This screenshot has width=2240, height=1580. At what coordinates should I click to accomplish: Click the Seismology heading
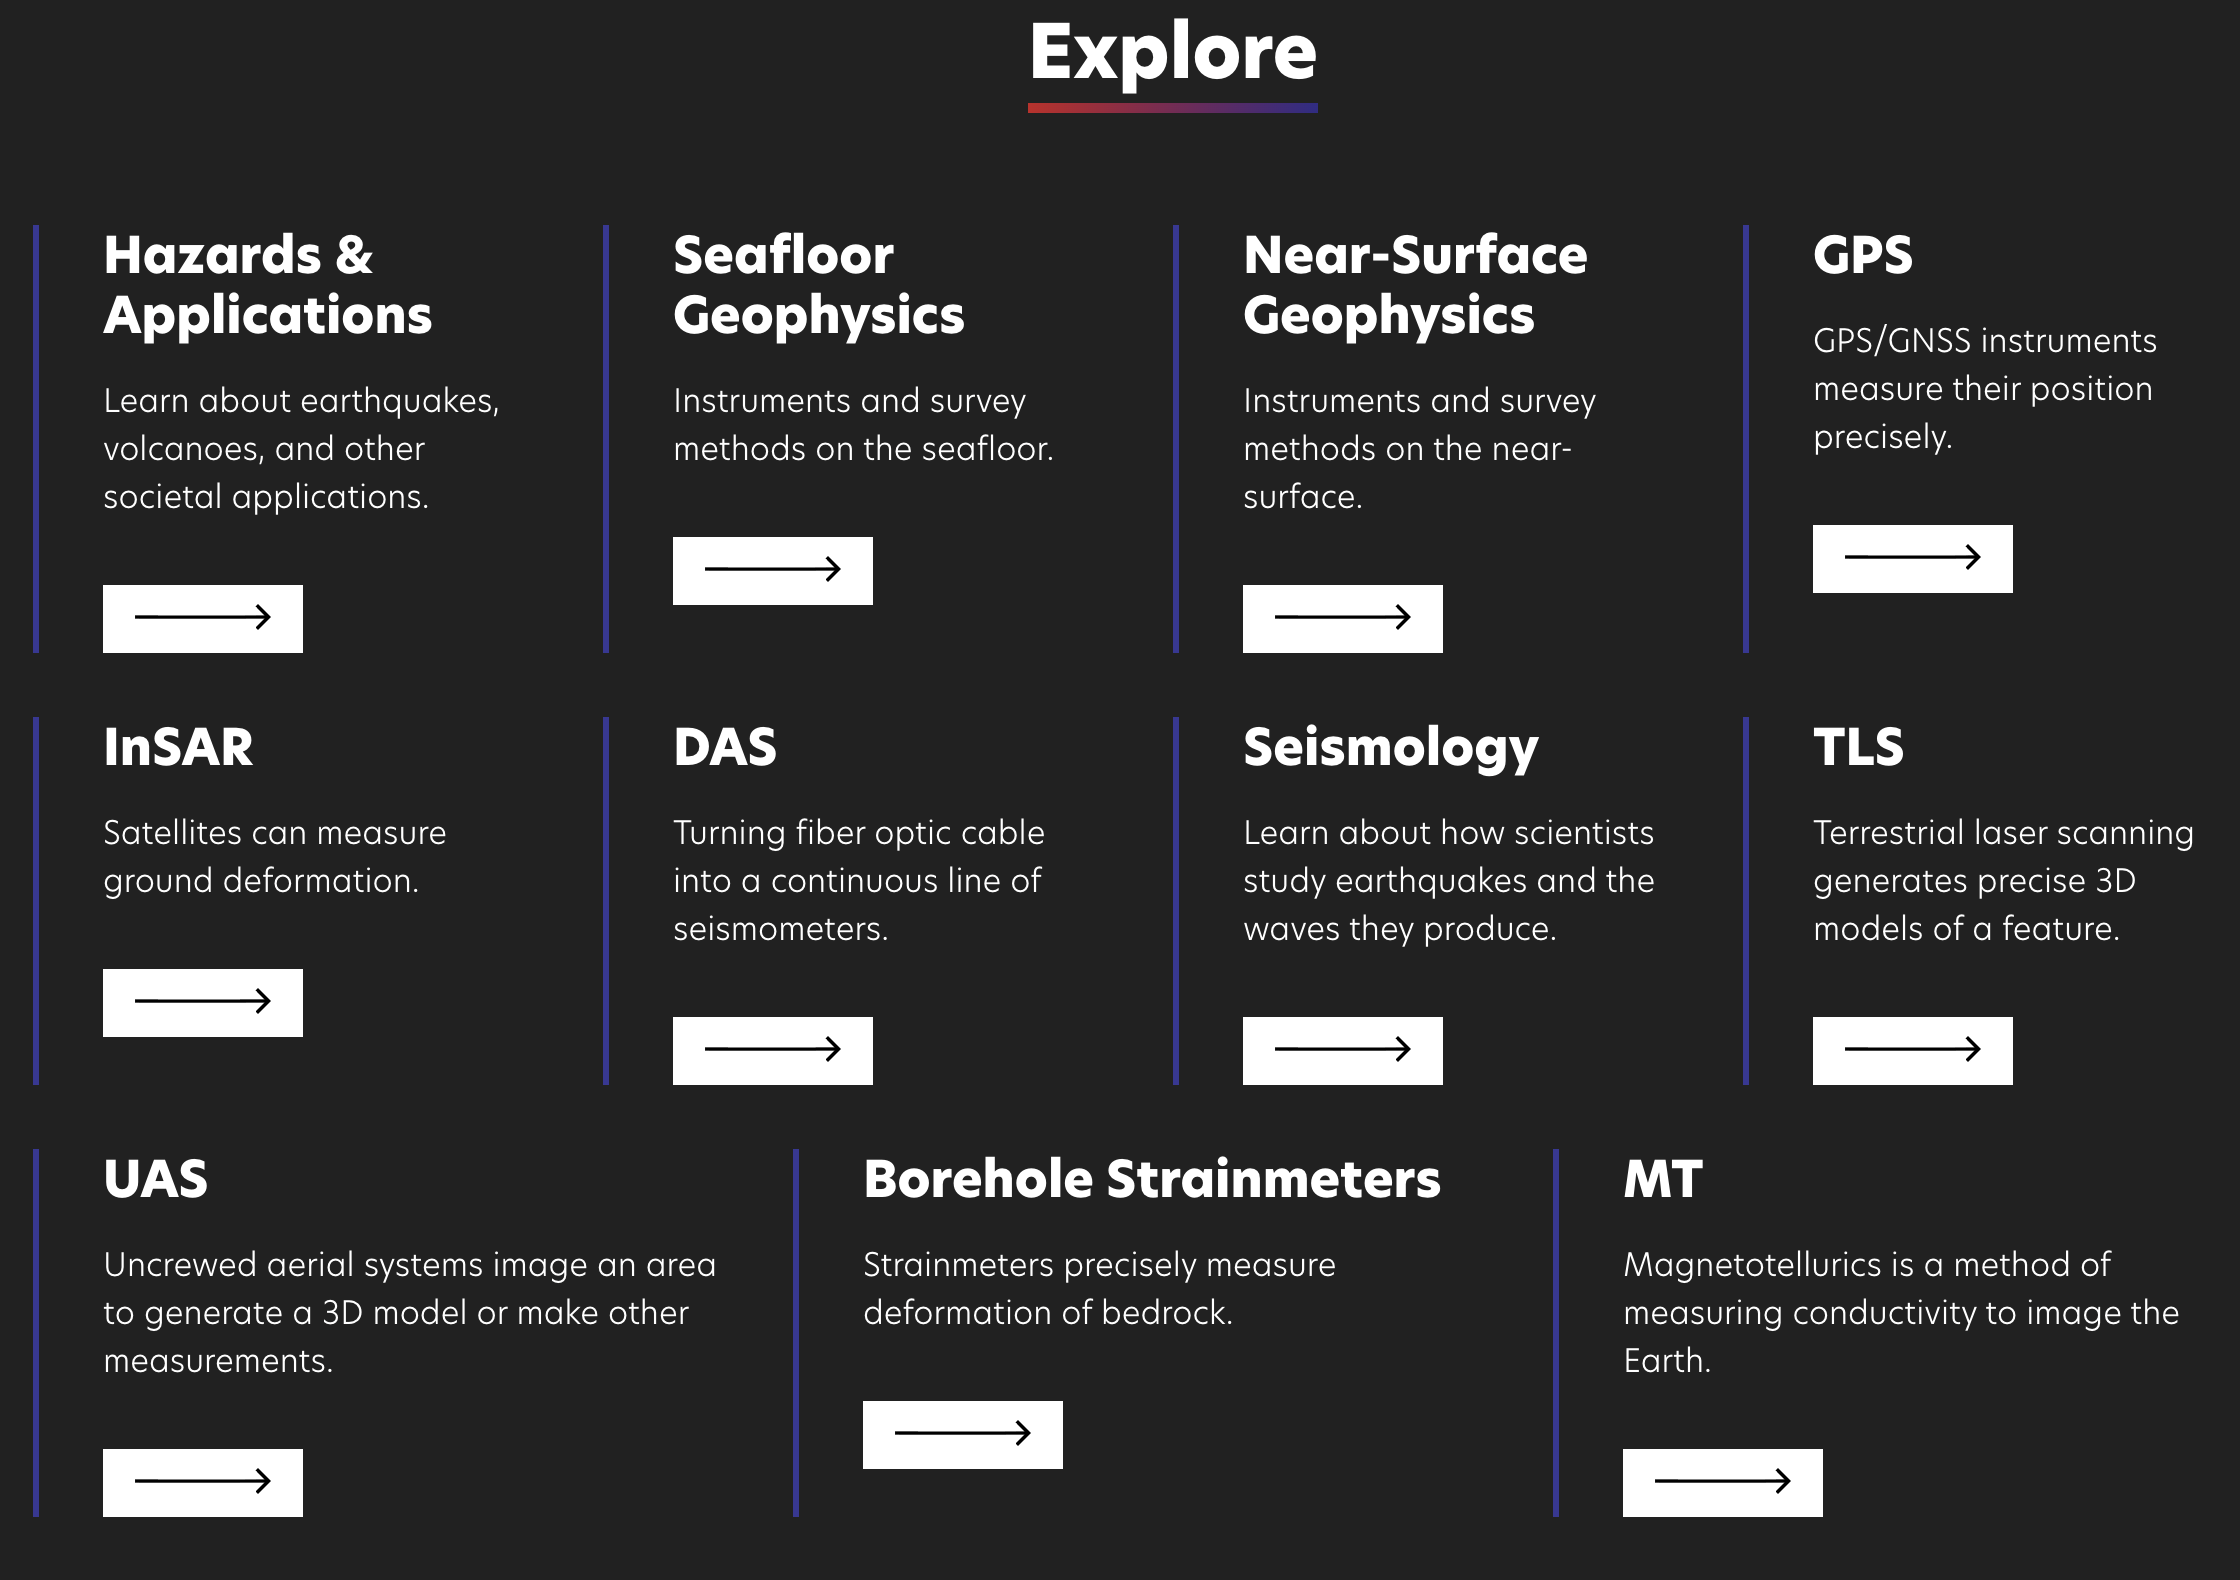tap(1391, 748)
